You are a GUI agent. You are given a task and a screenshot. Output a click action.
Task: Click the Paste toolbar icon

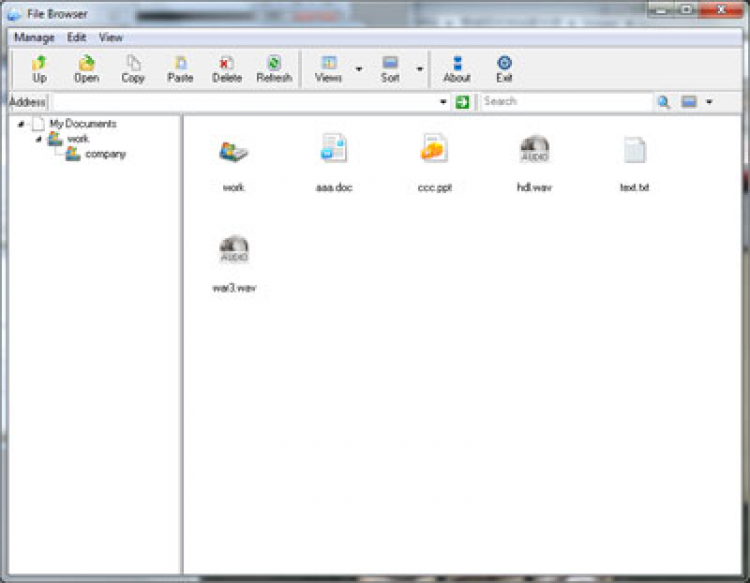[180, 63]
